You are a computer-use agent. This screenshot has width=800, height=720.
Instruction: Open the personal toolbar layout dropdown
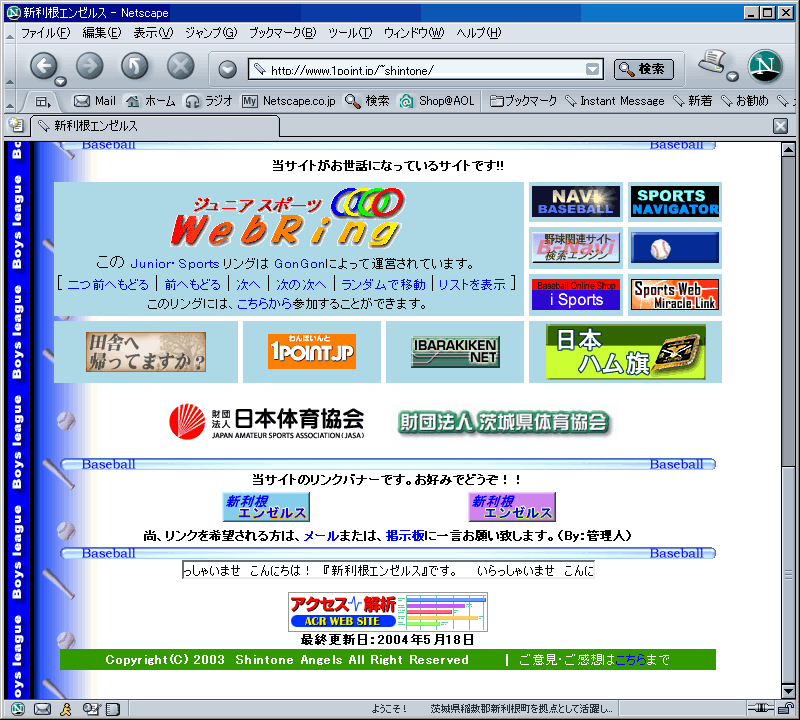coord(43,102)
